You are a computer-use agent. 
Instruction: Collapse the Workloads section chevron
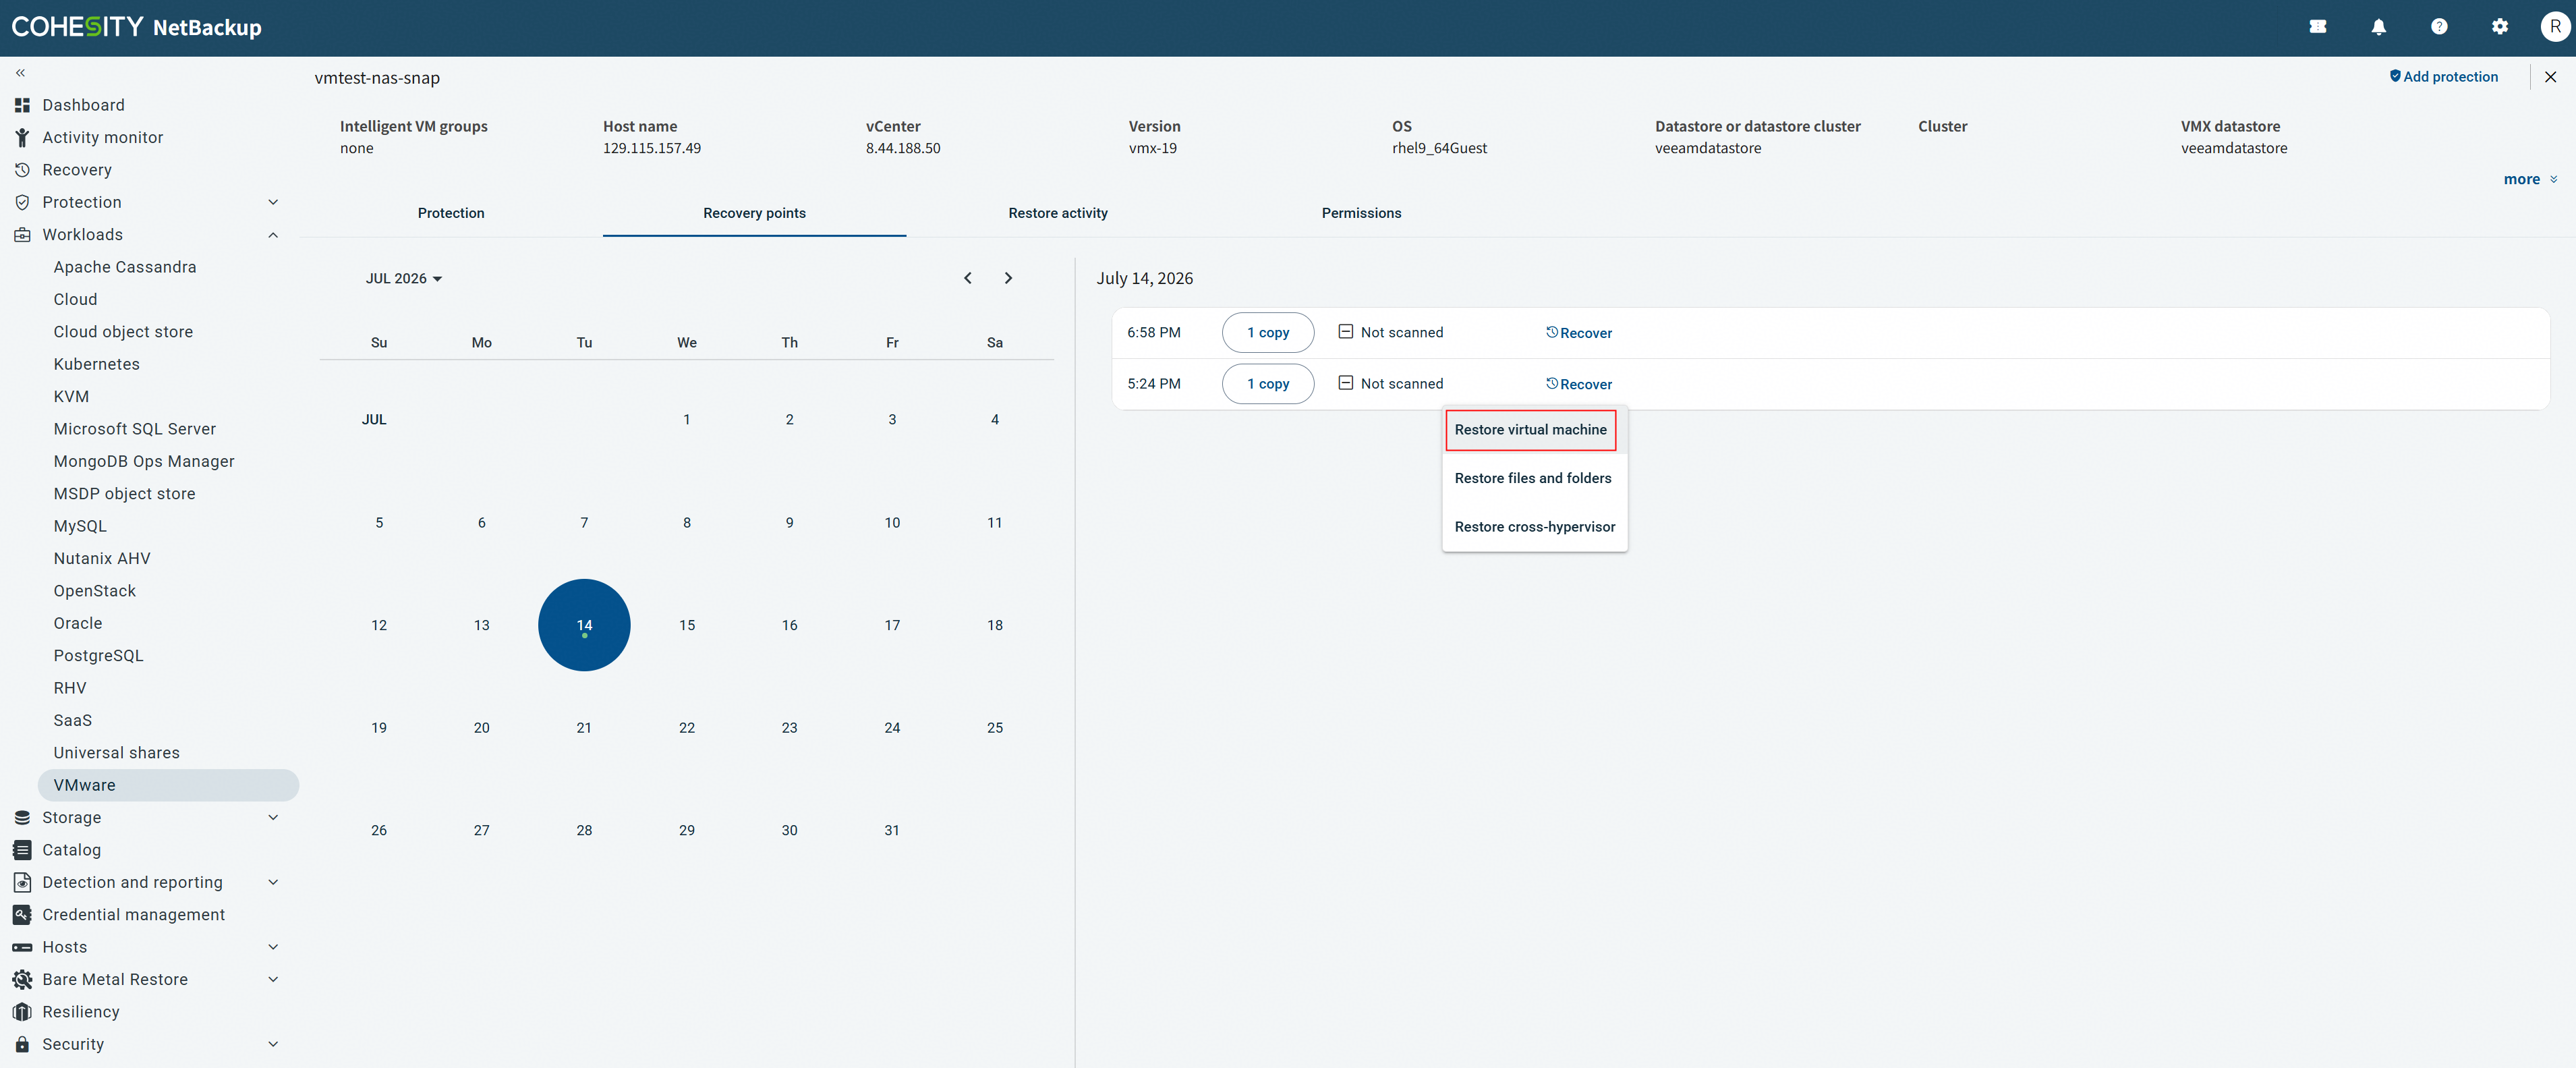[273, 235]
